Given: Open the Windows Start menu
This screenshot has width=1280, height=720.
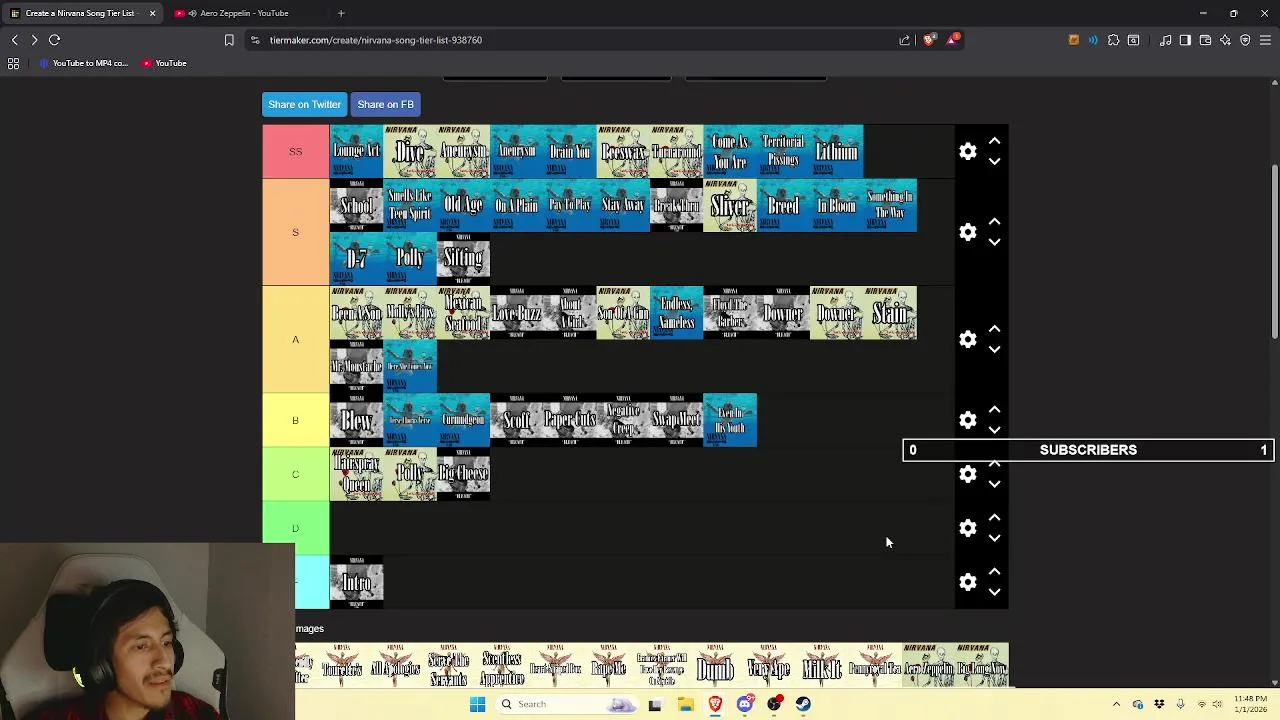Looking at the screenshot, I should pyautogui.click(x=477, y=704).
